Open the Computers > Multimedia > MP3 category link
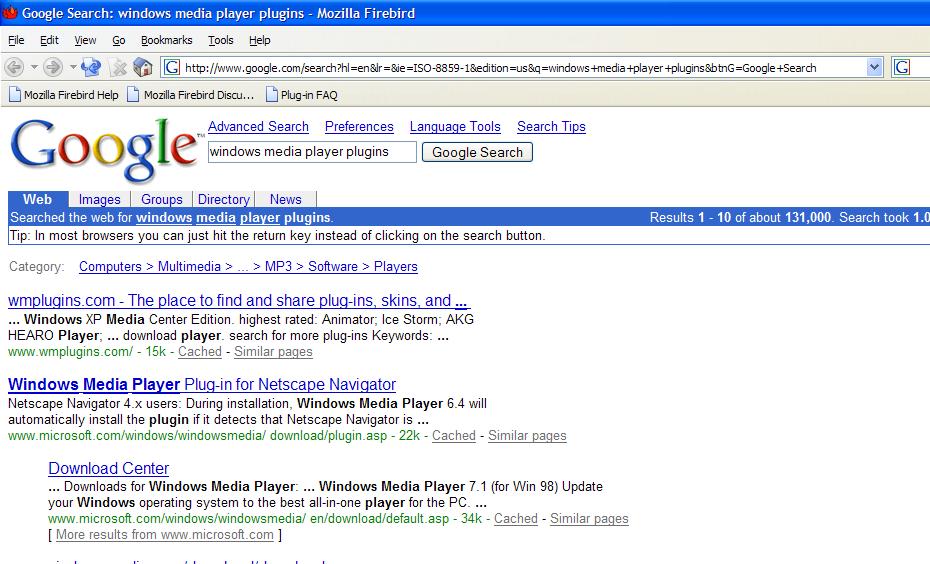Screen dimensions: 930x564 click(x=248, y=267)
